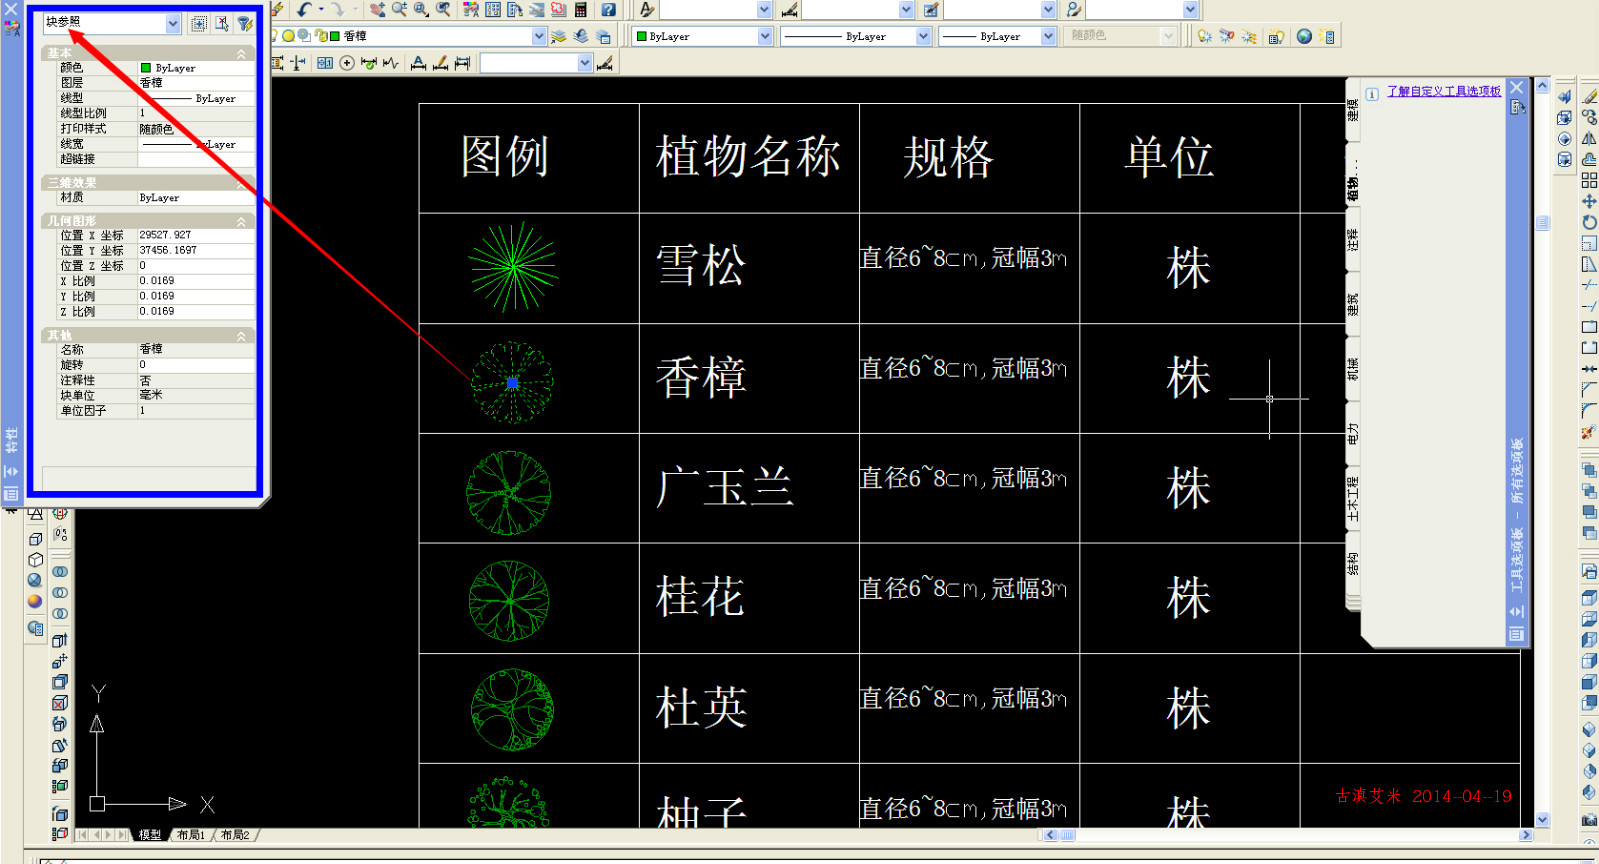Close the properties palette with X

11,9
